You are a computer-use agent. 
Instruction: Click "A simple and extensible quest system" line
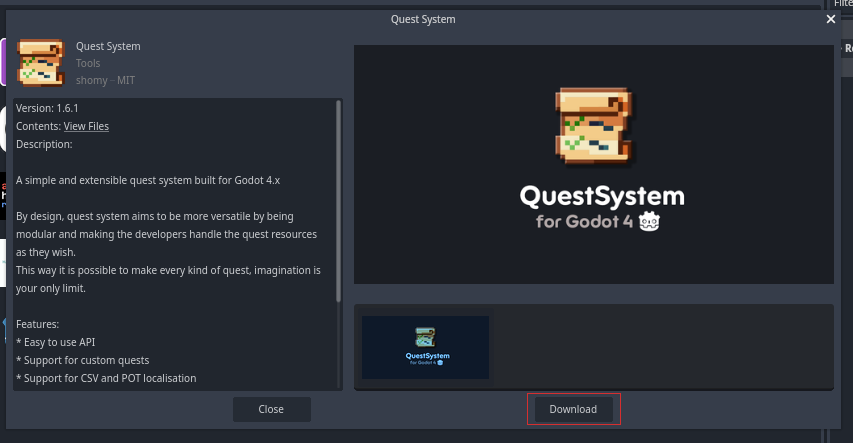pyautogui.click(x=148, y=180)
